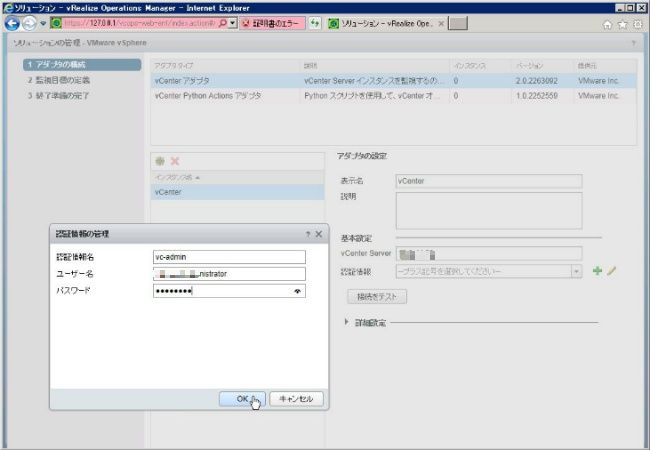Focus the username input field

coord(229,274)
